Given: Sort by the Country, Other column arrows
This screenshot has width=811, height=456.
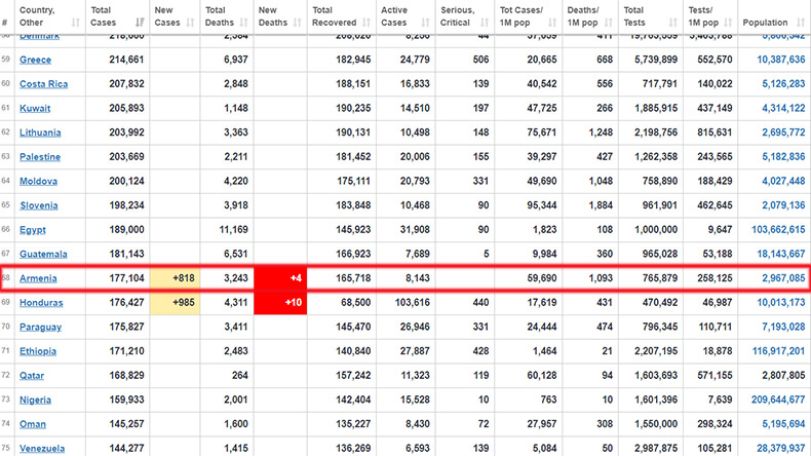Looking at the screenshot, I should tap(76, 23).
